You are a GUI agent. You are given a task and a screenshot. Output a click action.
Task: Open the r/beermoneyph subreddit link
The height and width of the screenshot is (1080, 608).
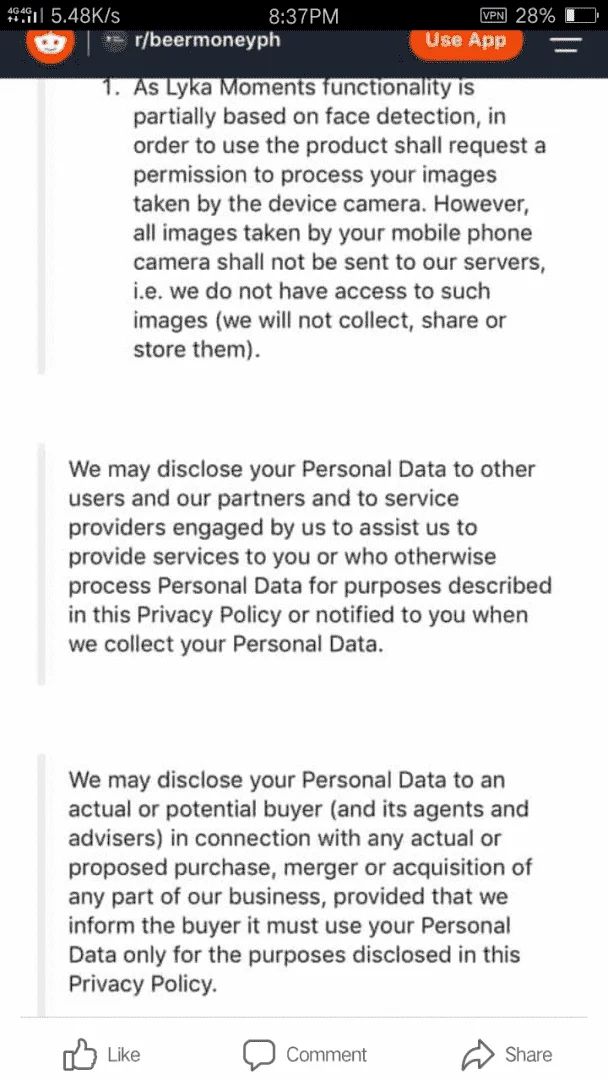pos(203,41)
